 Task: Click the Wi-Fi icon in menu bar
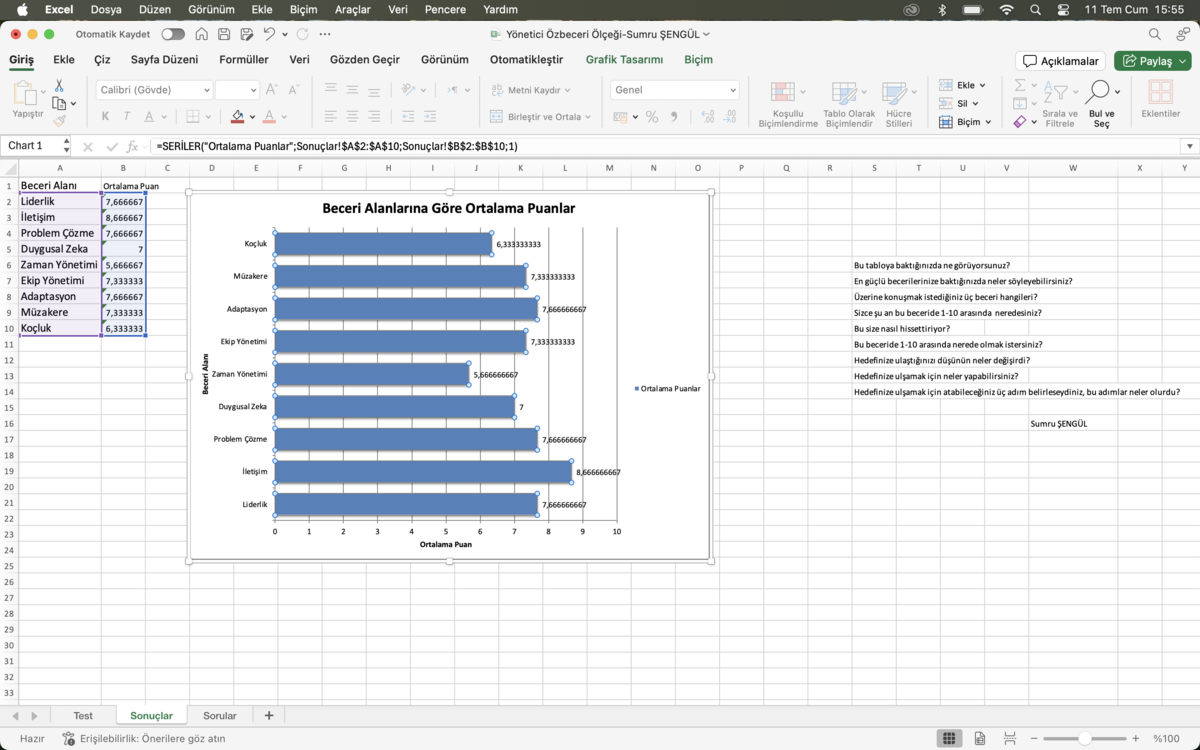tap(1006, 9)
